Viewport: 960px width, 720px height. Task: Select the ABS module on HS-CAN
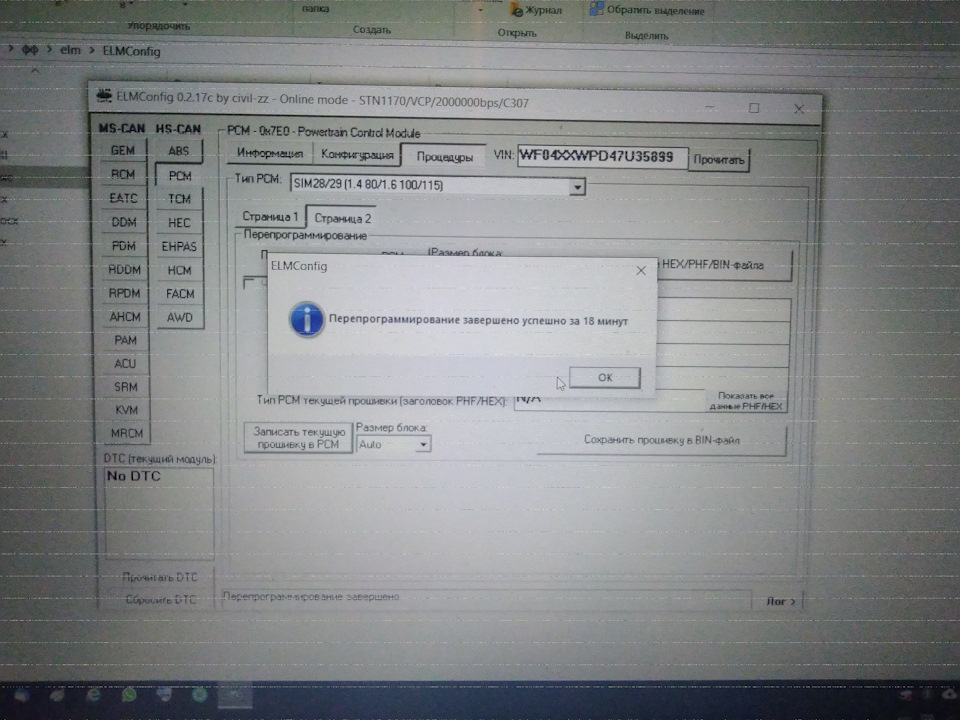(x=179, y=151)
